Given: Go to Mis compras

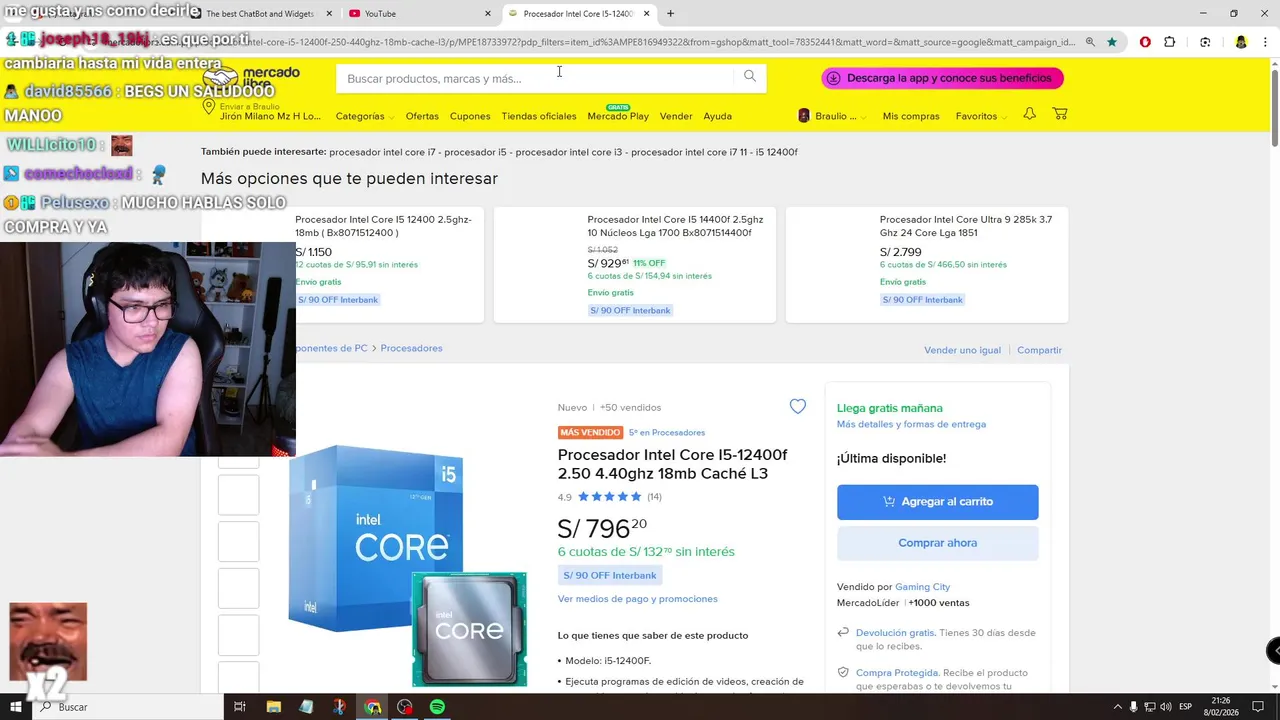Looking at the screenshot, I should [x=911, y=116].
